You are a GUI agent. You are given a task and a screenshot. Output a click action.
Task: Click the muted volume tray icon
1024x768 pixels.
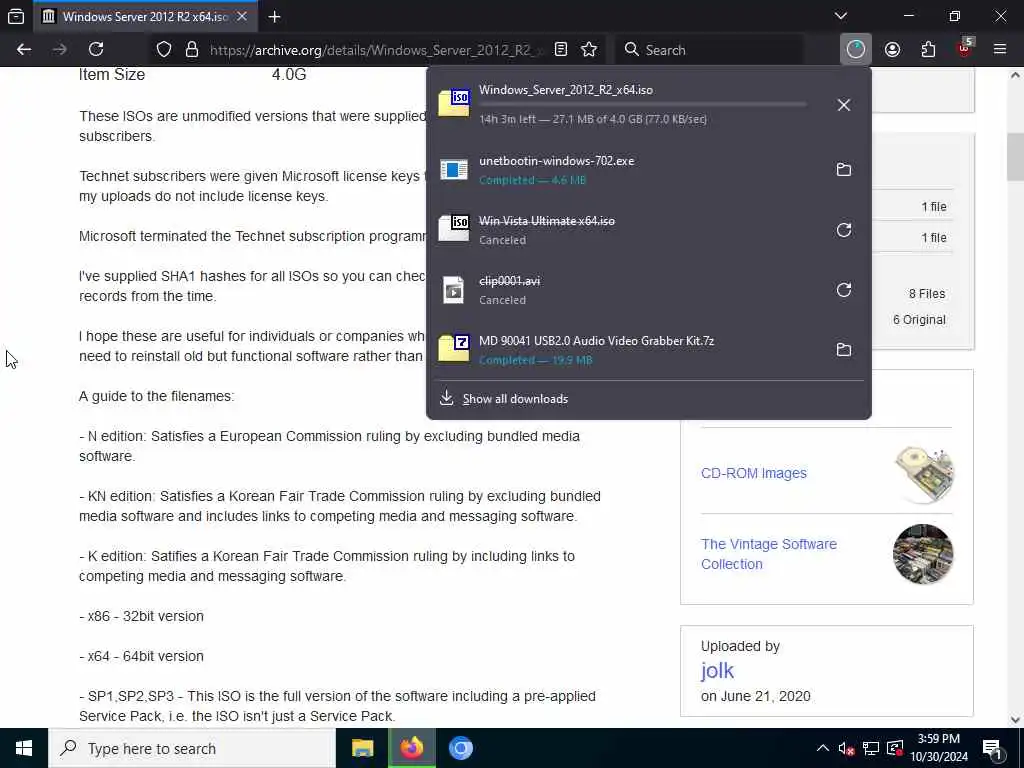(x=846, y=748)
